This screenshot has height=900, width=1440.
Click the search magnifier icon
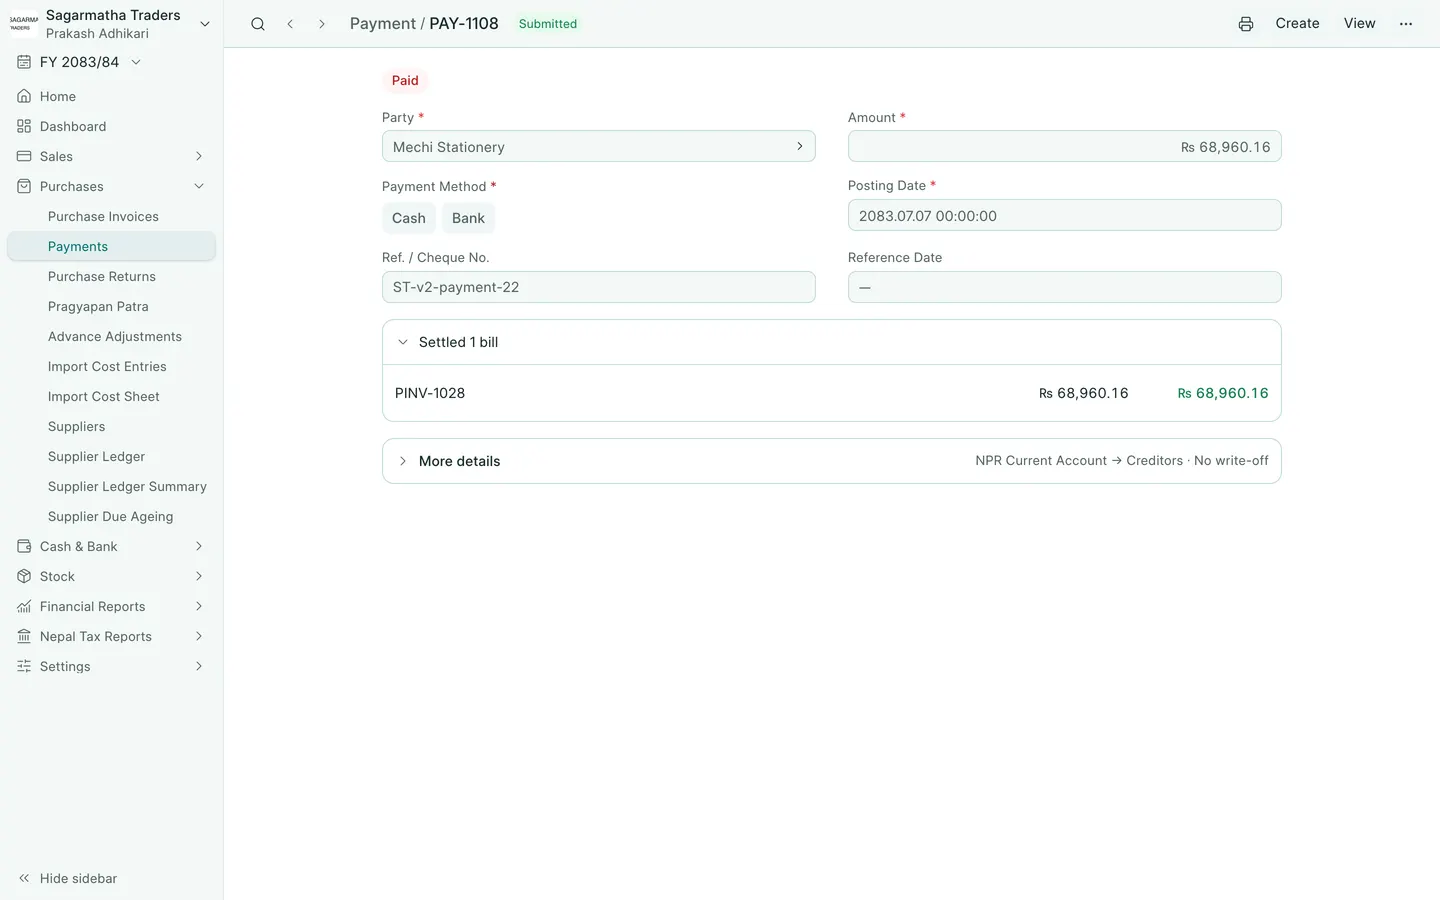coord(258,24)
